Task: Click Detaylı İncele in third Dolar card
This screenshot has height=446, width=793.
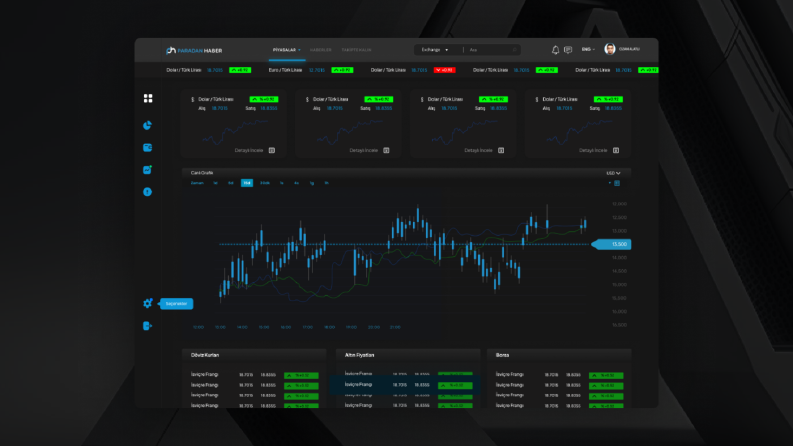Action: point(478,150)
